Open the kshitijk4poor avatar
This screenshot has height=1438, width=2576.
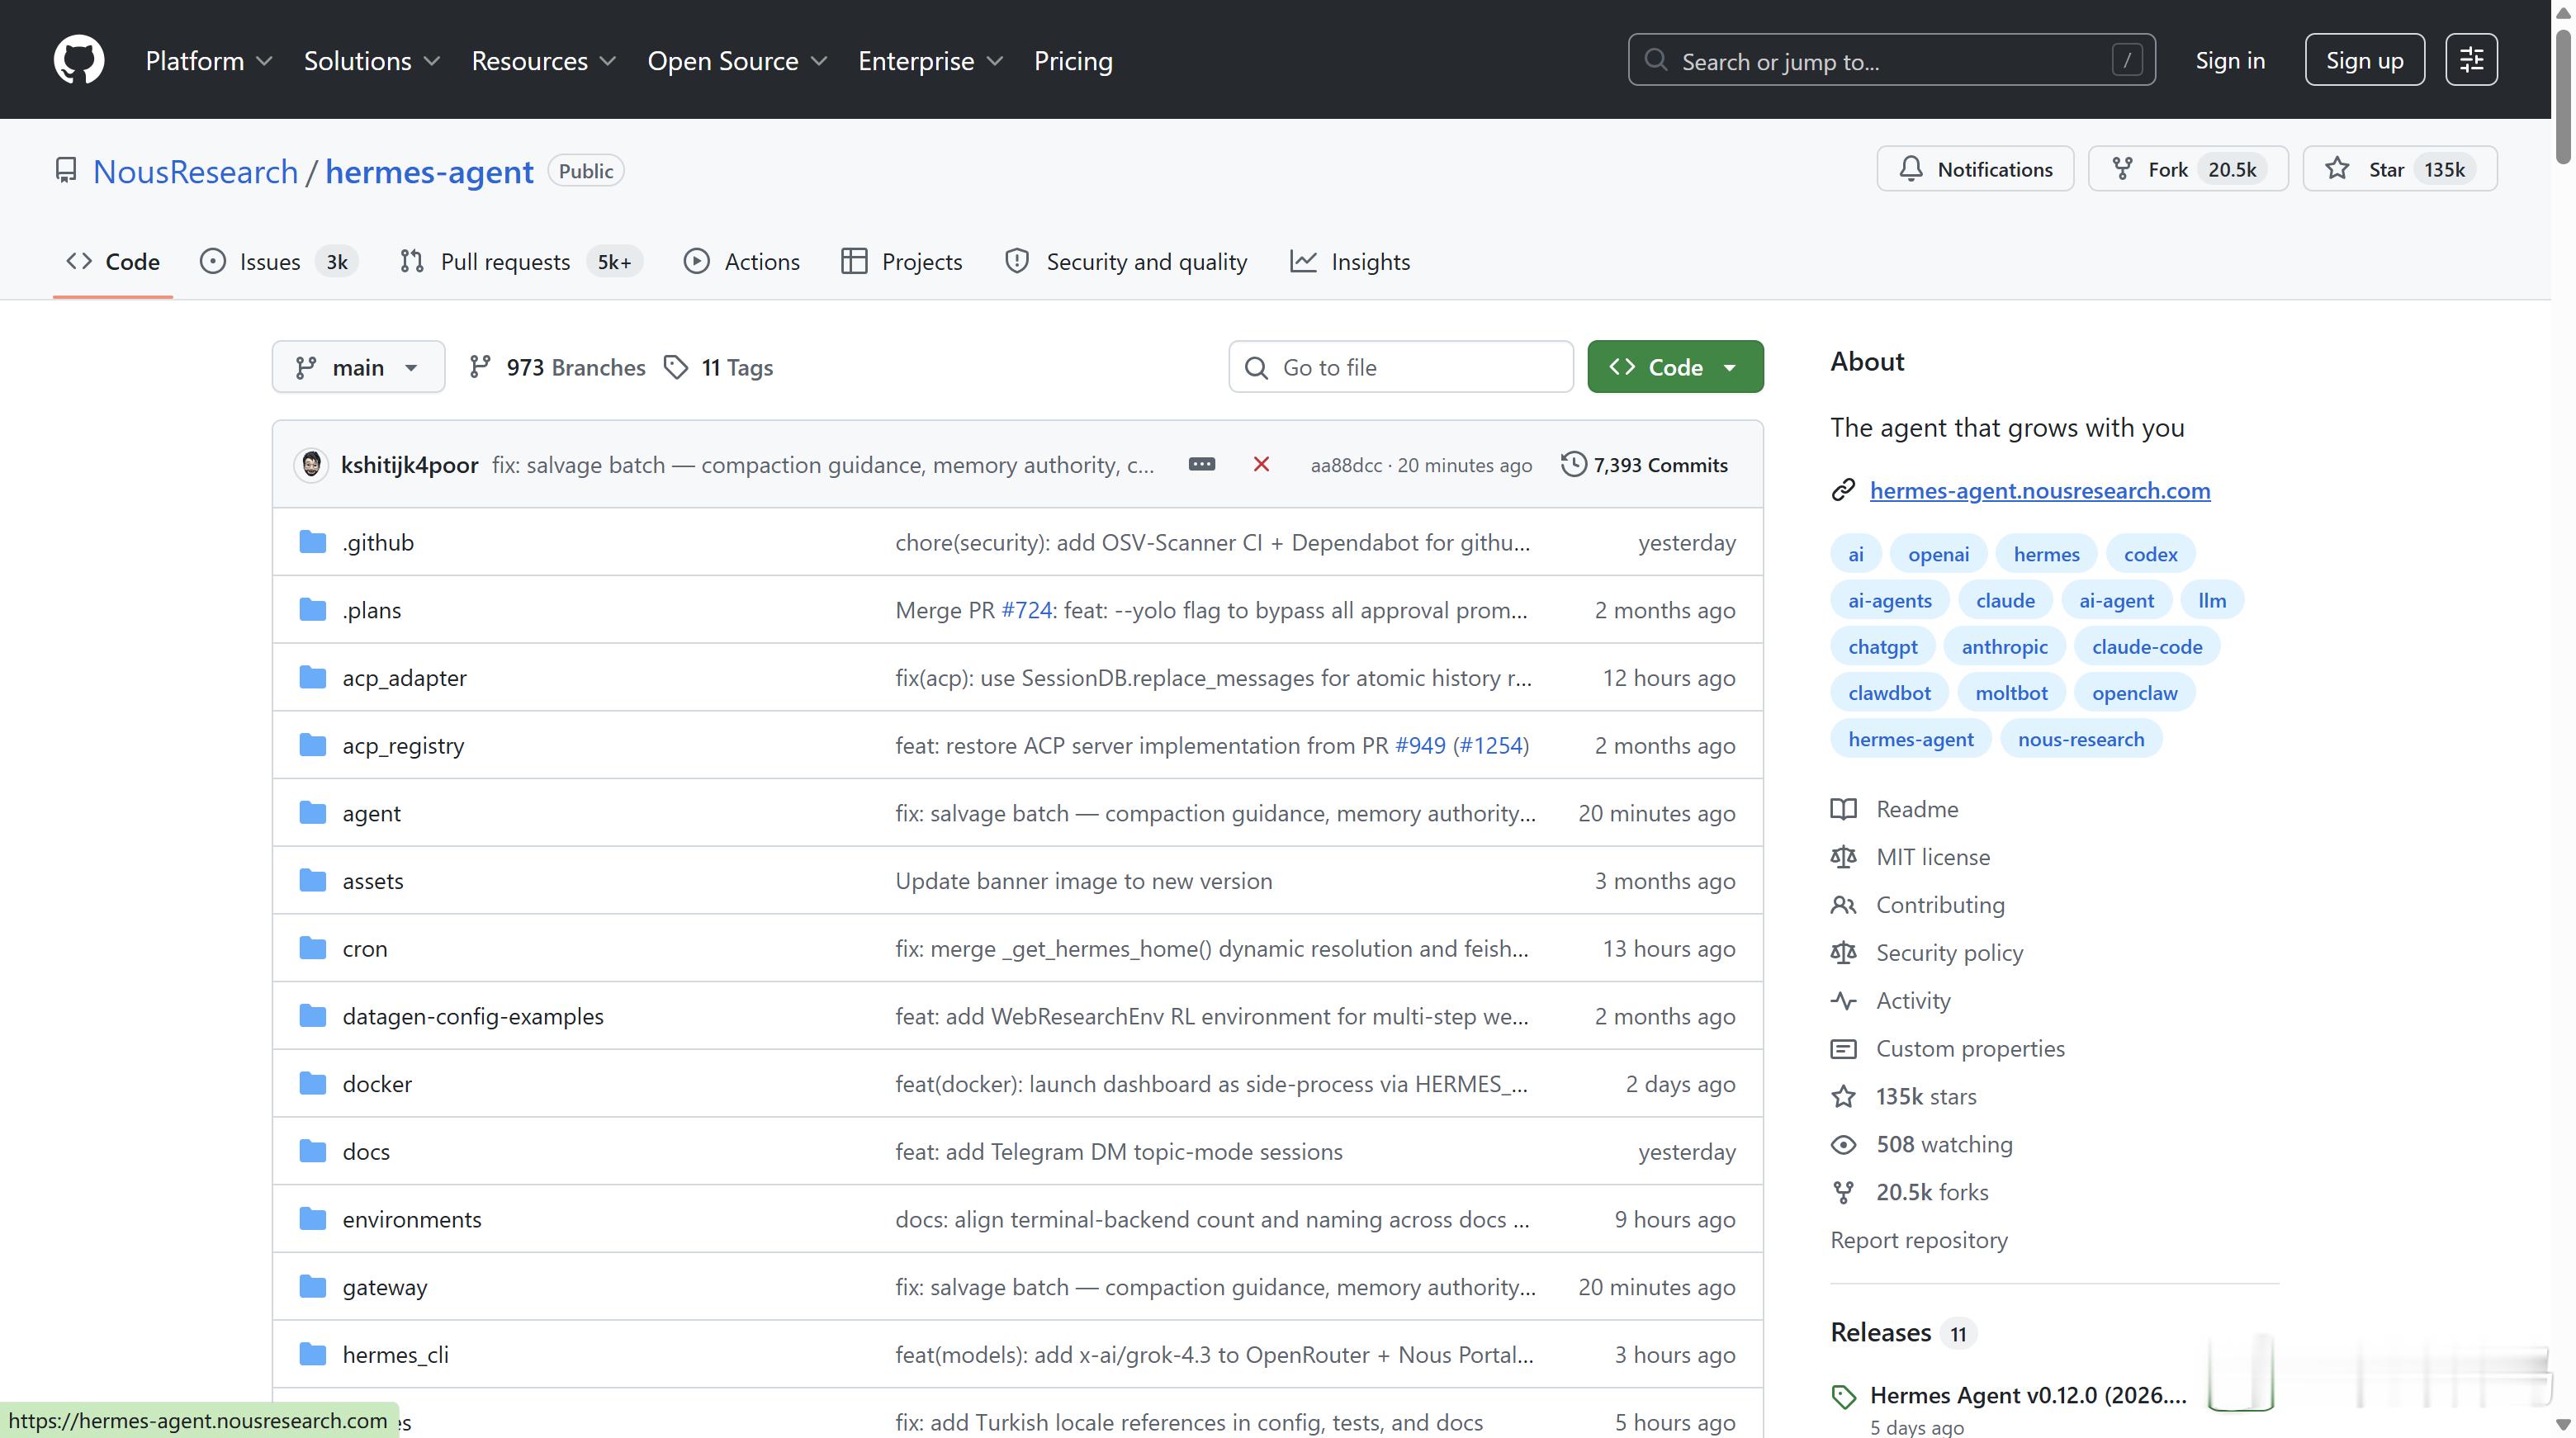pyautogui.click(x=311, y=464)
